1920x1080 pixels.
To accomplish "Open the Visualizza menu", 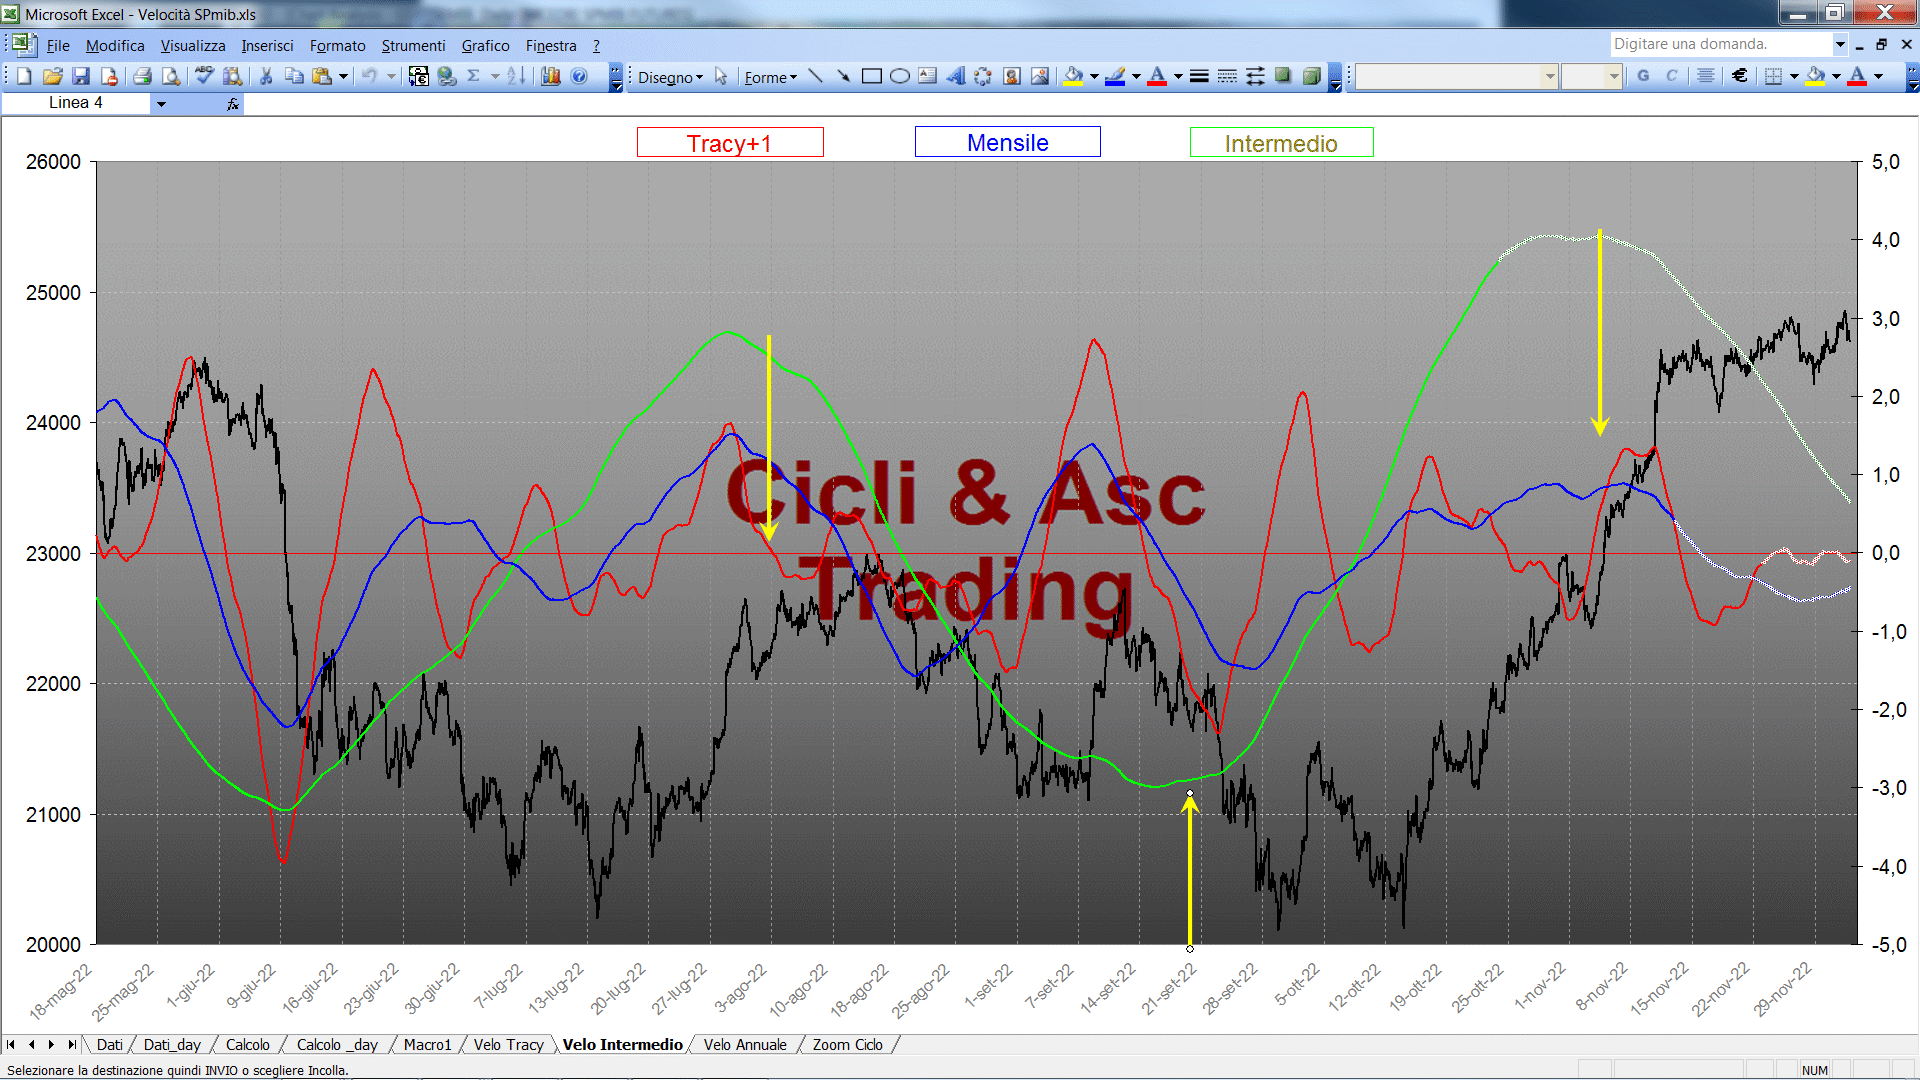I will coord(193,46).
